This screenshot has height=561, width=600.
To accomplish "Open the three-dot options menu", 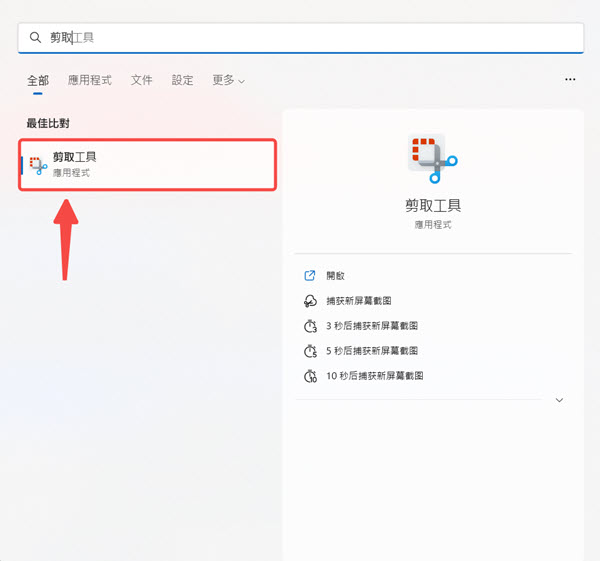I will click(x=570, y=79).
